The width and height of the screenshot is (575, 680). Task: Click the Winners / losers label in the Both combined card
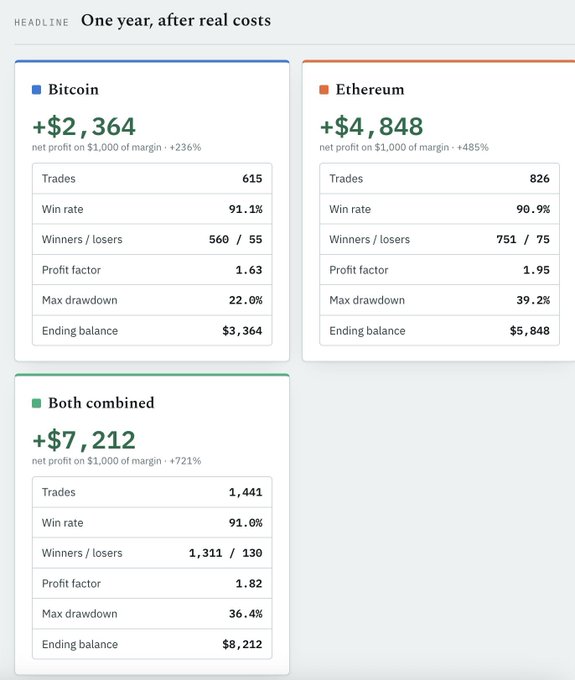tap(82, 553)
